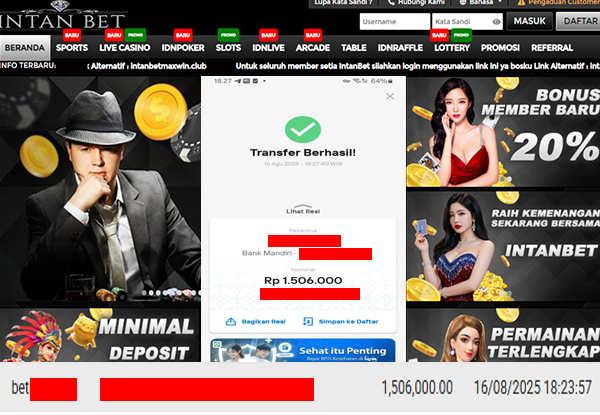Screen dimensions: 600x415
Task: Click the Bahasa globe icon
Action: click(x=462, y=2)
